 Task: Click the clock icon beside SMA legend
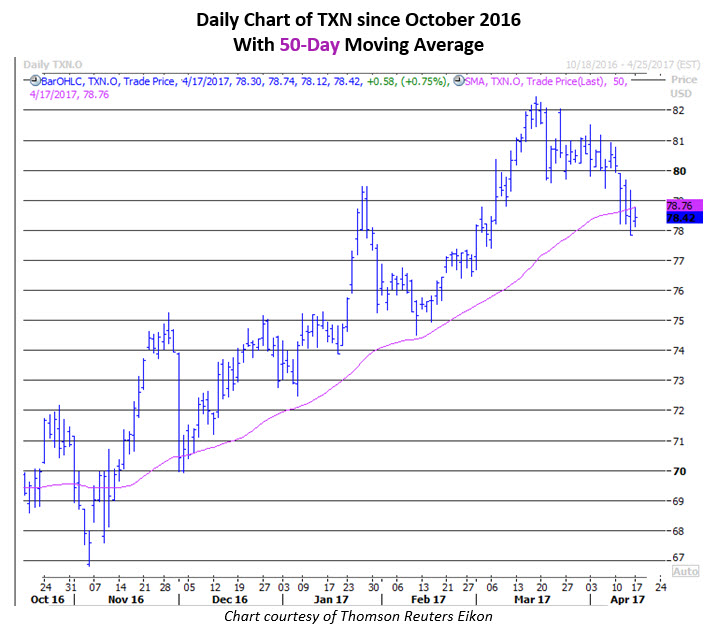tap(459, 81)
